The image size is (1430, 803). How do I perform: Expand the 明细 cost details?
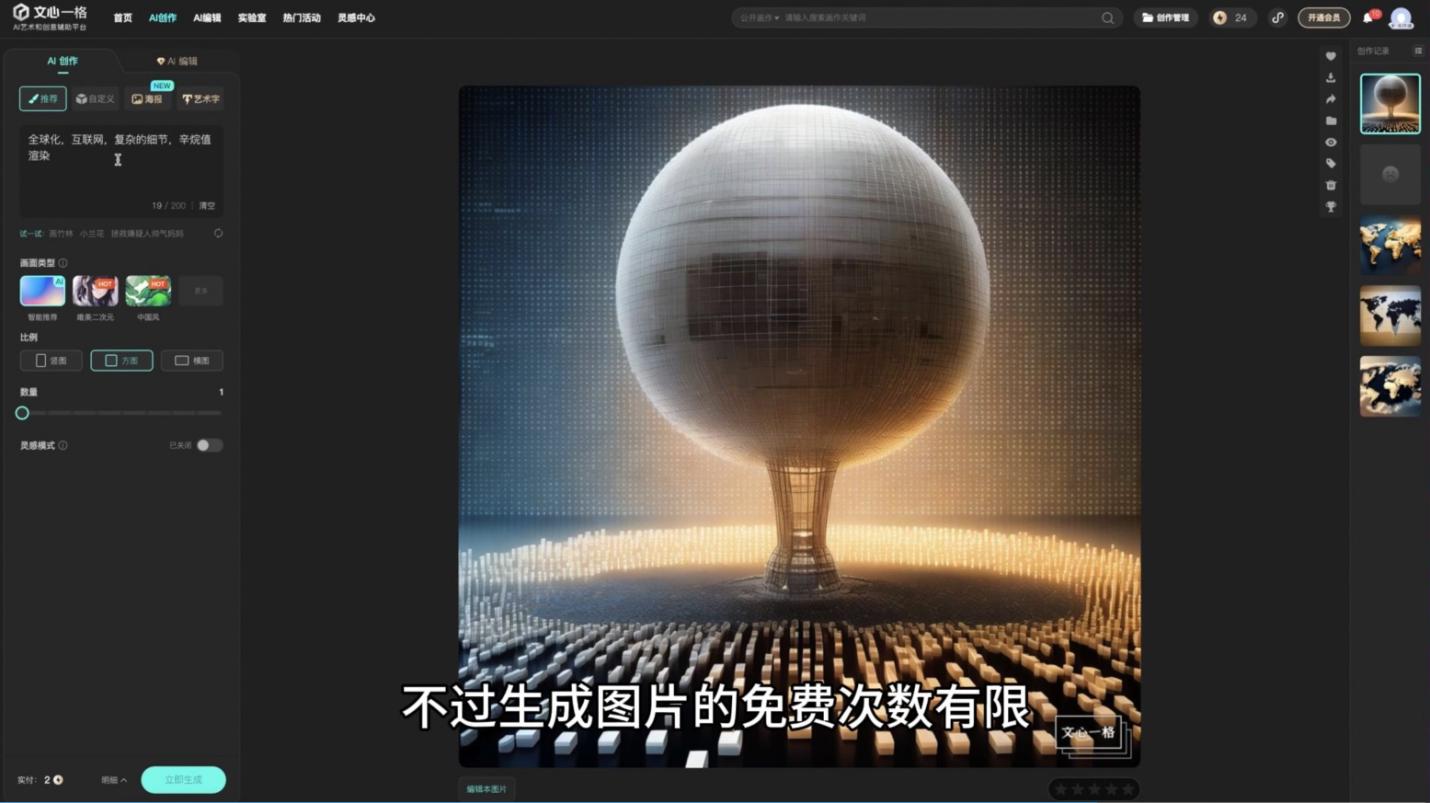(x=112, y=780)
